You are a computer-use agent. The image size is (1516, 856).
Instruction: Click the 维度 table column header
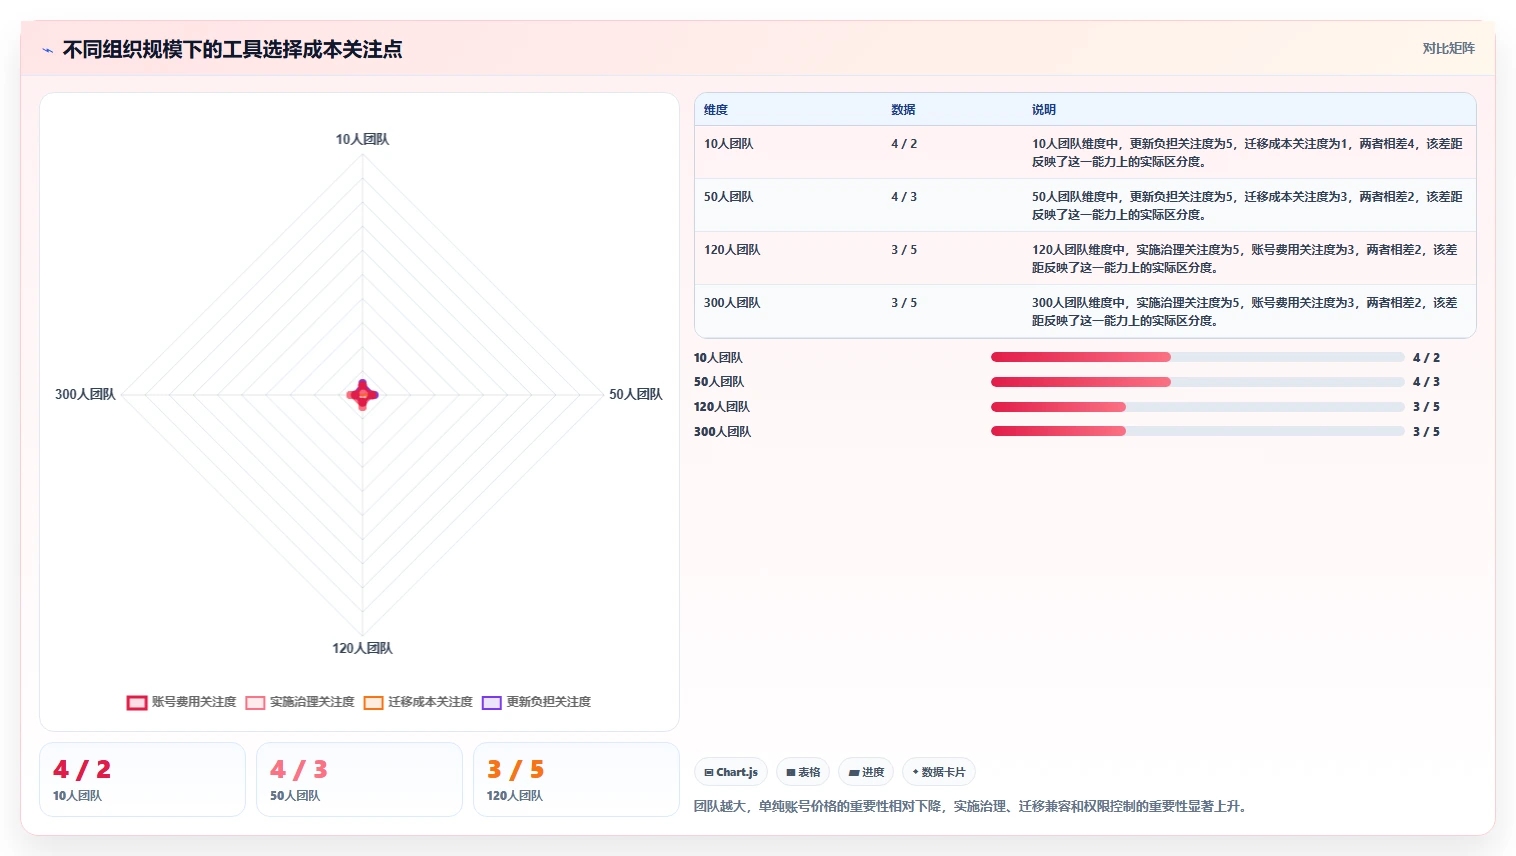pyautogui.click(x=716, y=110)
